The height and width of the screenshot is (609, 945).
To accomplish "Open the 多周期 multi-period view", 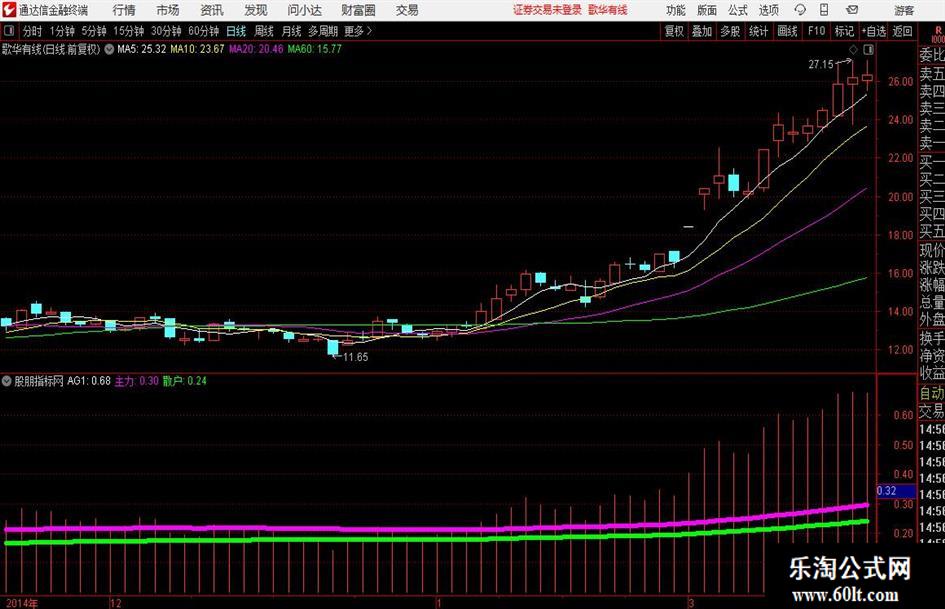I will [323, 31].
